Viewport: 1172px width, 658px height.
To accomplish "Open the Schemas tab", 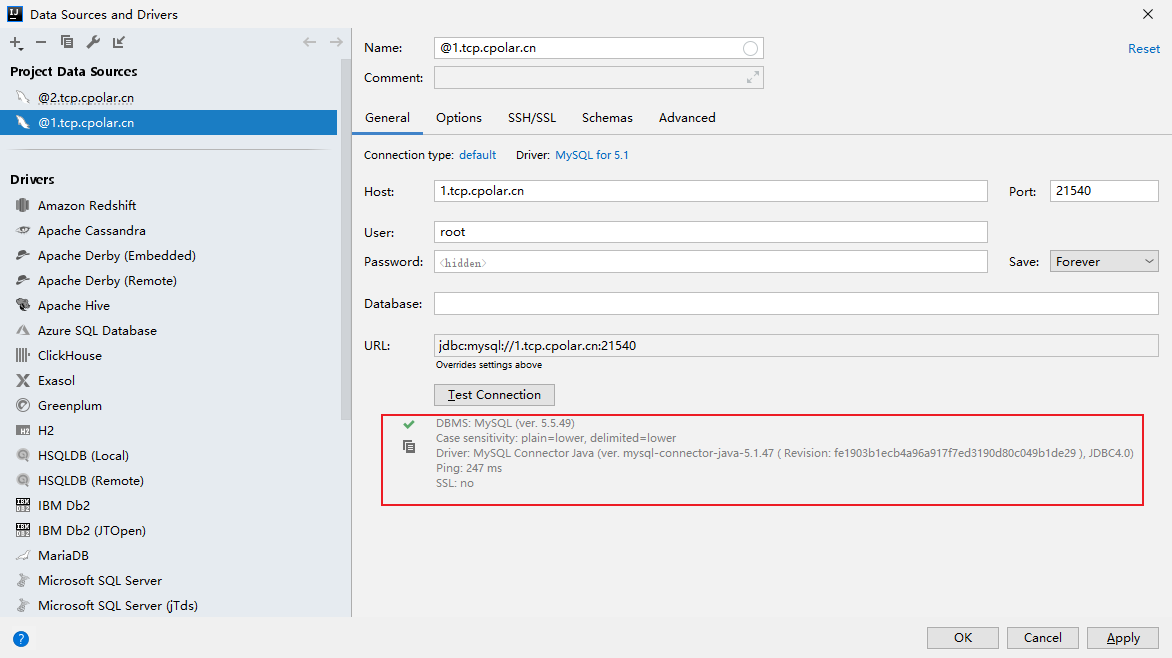I will pos(607,118).
